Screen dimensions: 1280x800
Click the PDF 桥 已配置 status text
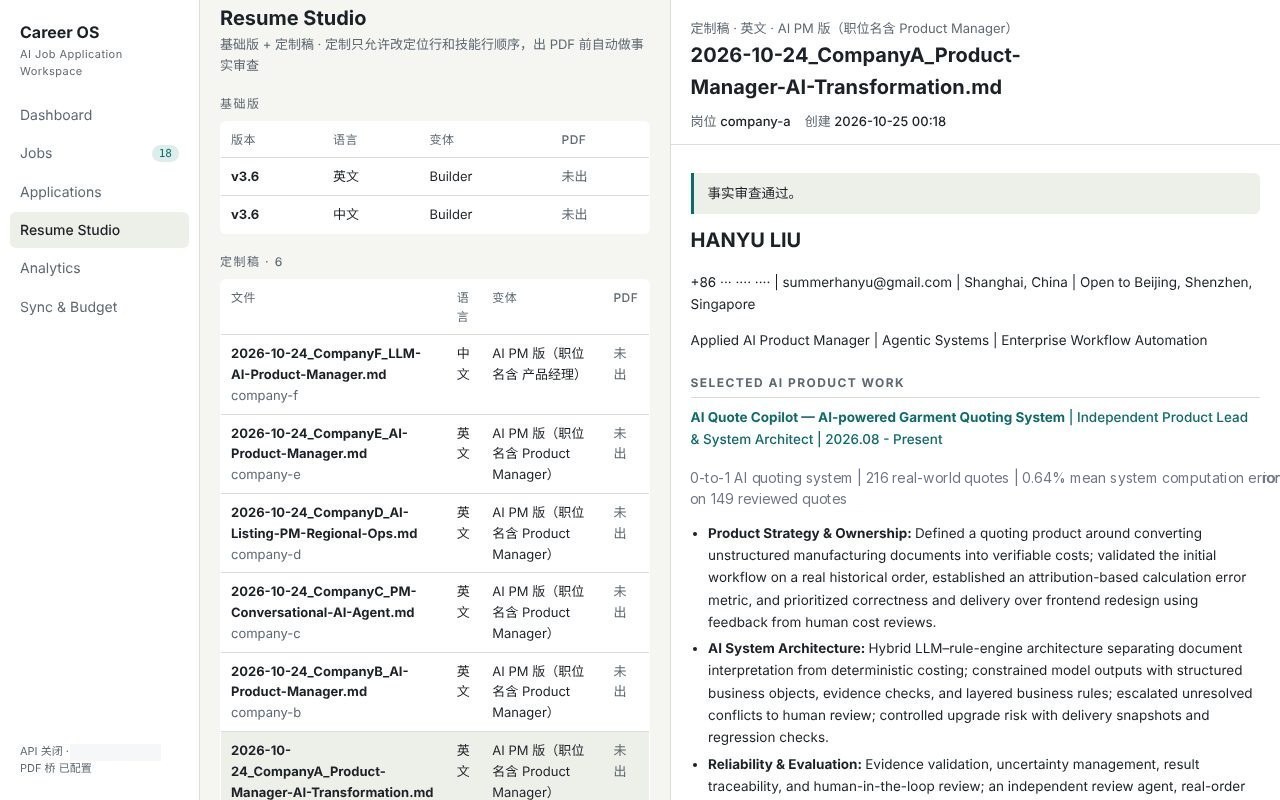[55, 768]
